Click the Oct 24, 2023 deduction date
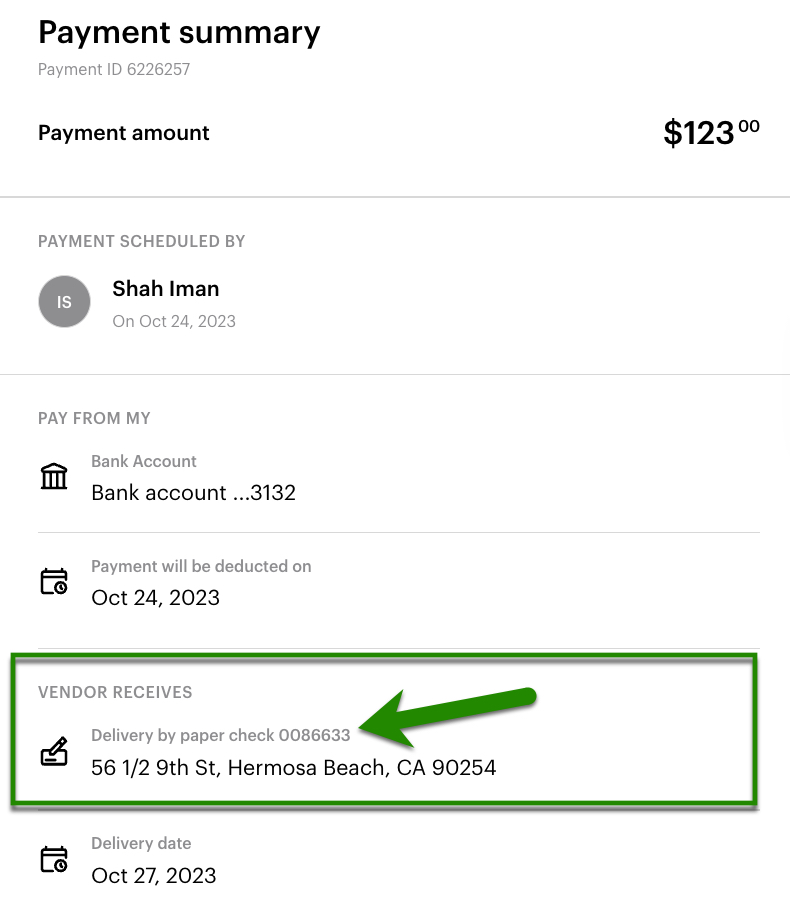Viewport: 790px width, 912px height. 155,598
